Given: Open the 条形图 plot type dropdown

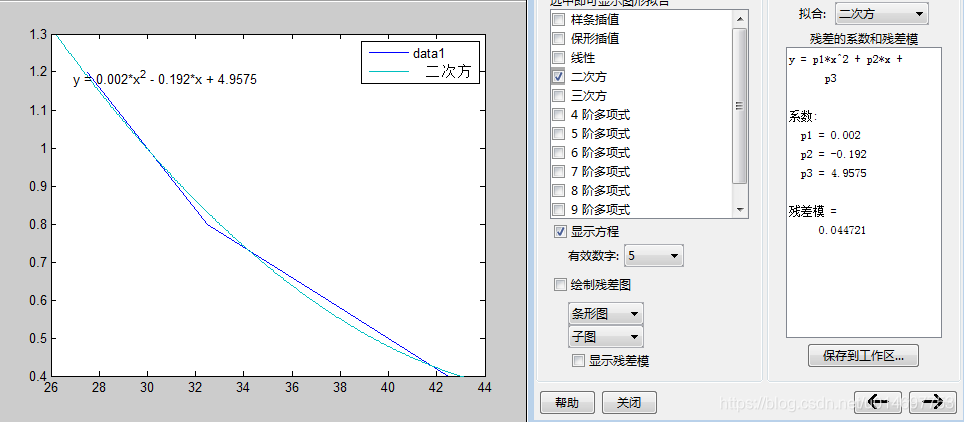Looking at the screenshot, I should click(606, 314).
